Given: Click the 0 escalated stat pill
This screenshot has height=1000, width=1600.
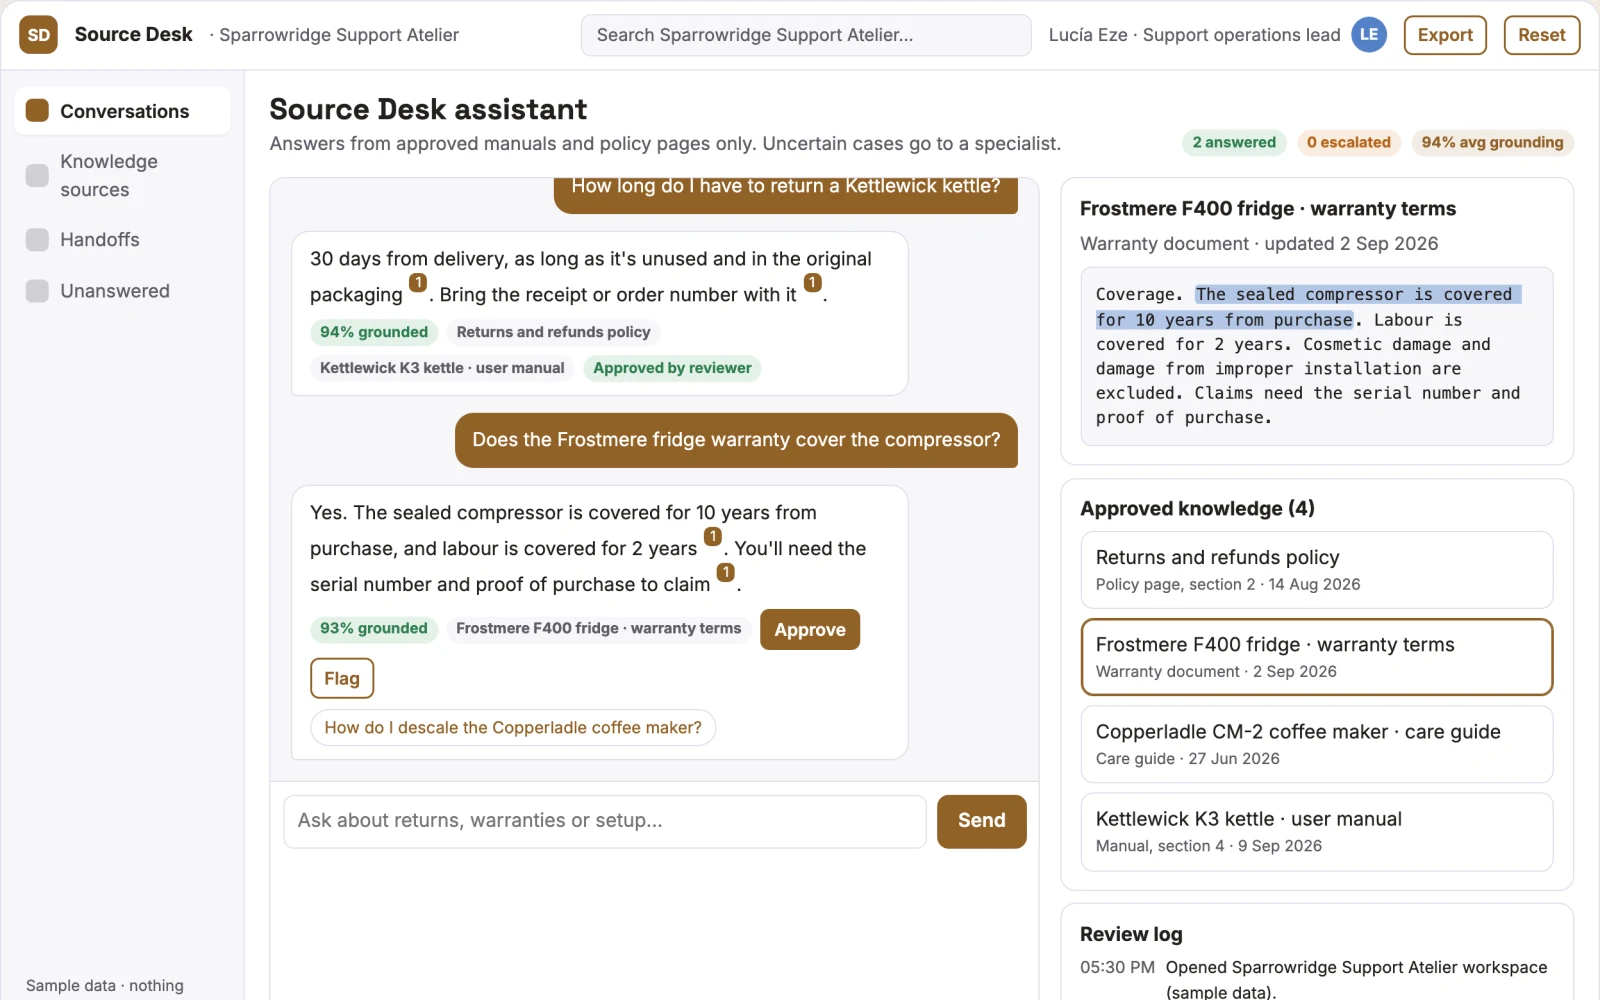Looking at the screenshot, I should click(1349, 142).
